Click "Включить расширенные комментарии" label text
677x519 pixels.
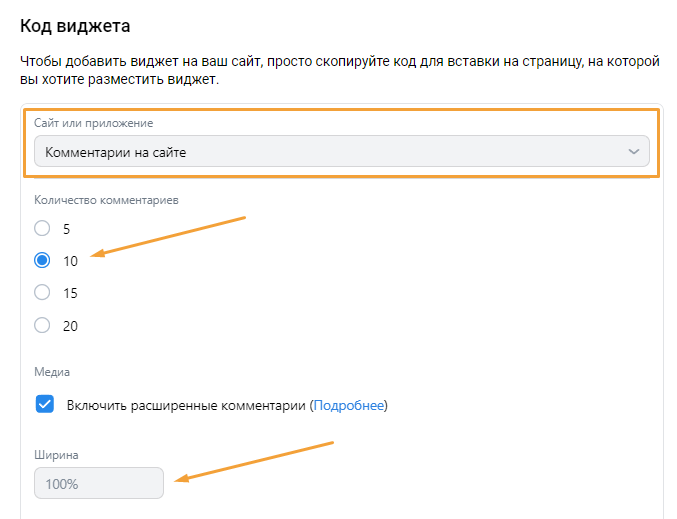(186, 405)
